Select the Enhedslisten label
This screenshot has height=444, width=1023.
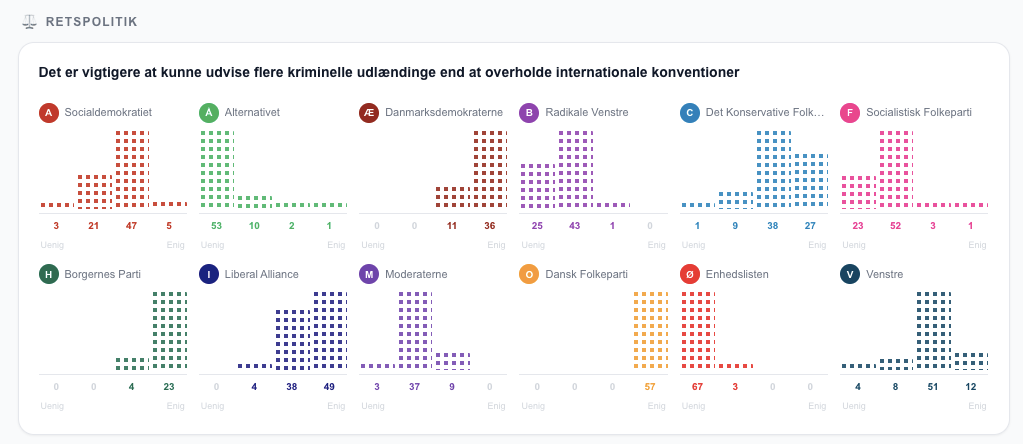[x=737, y=274]
